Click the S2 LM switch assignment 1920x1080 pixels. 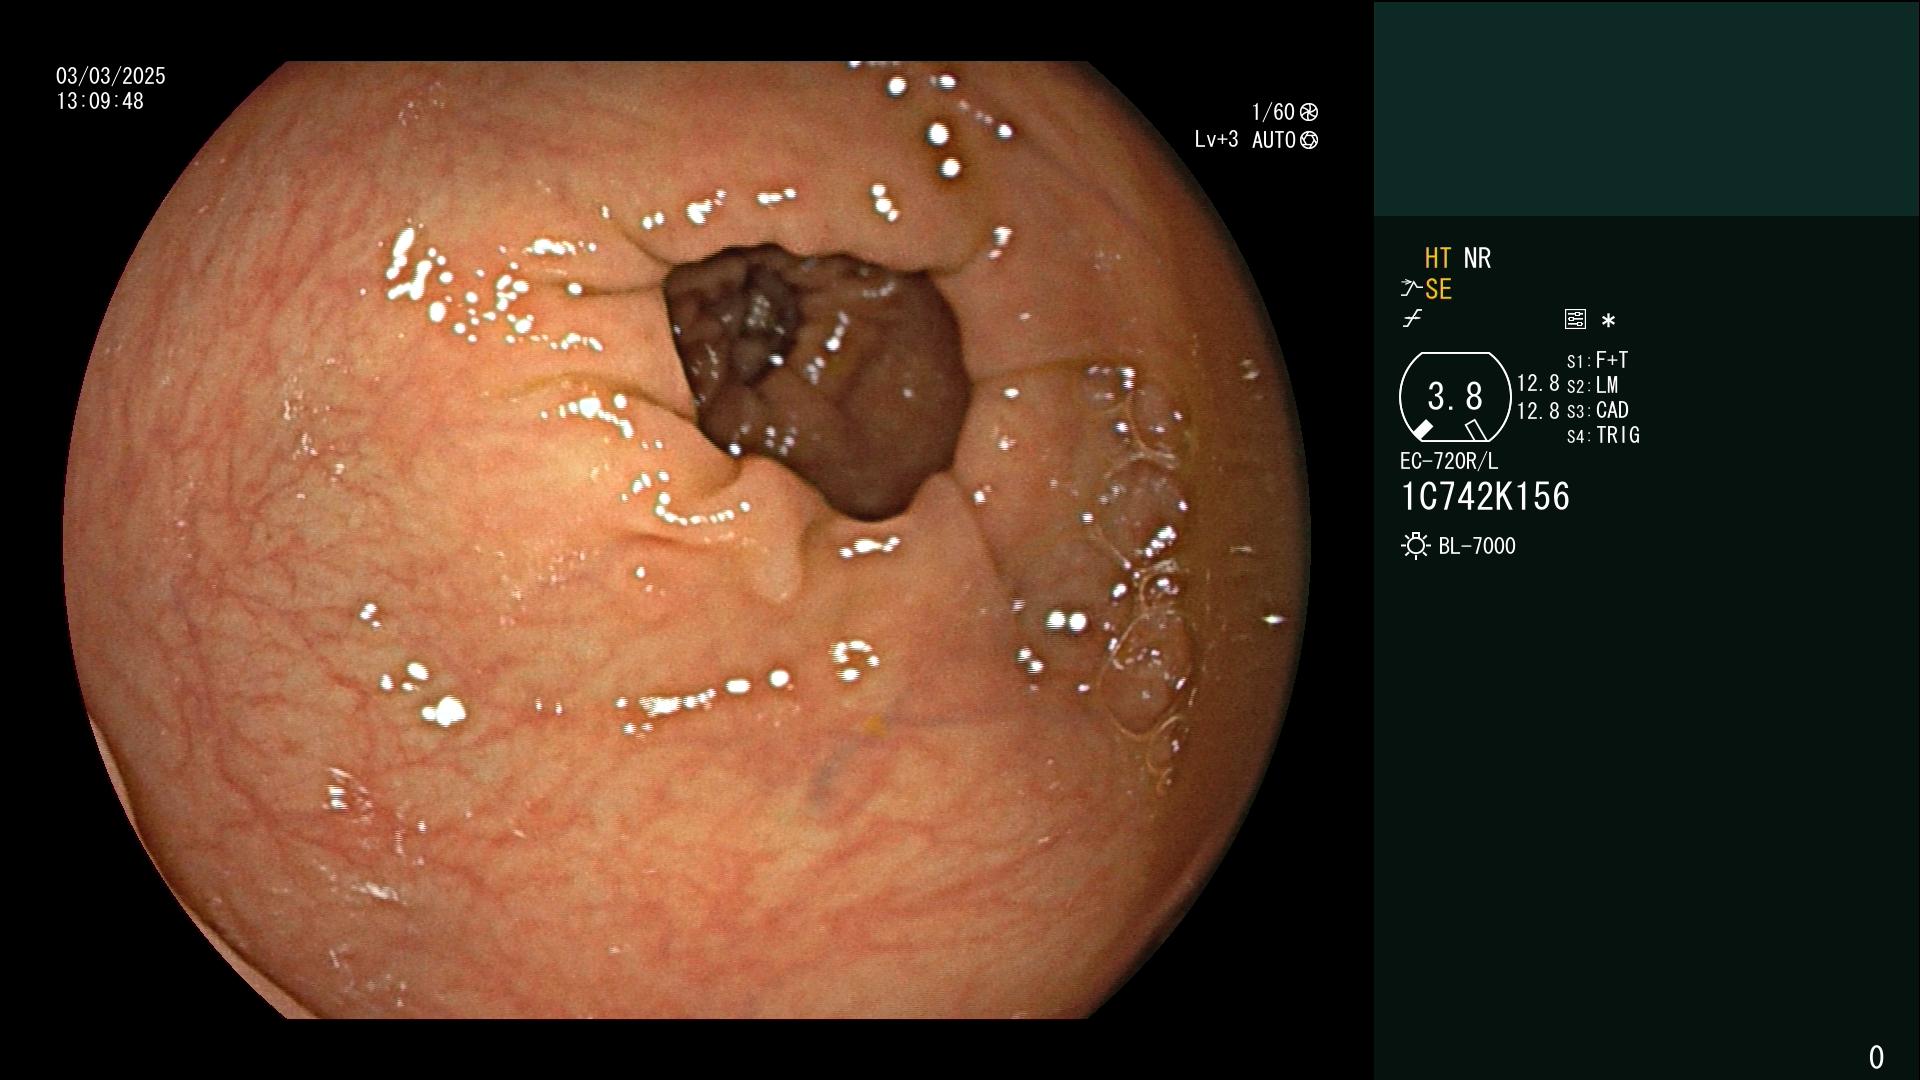pos(1593,385)
